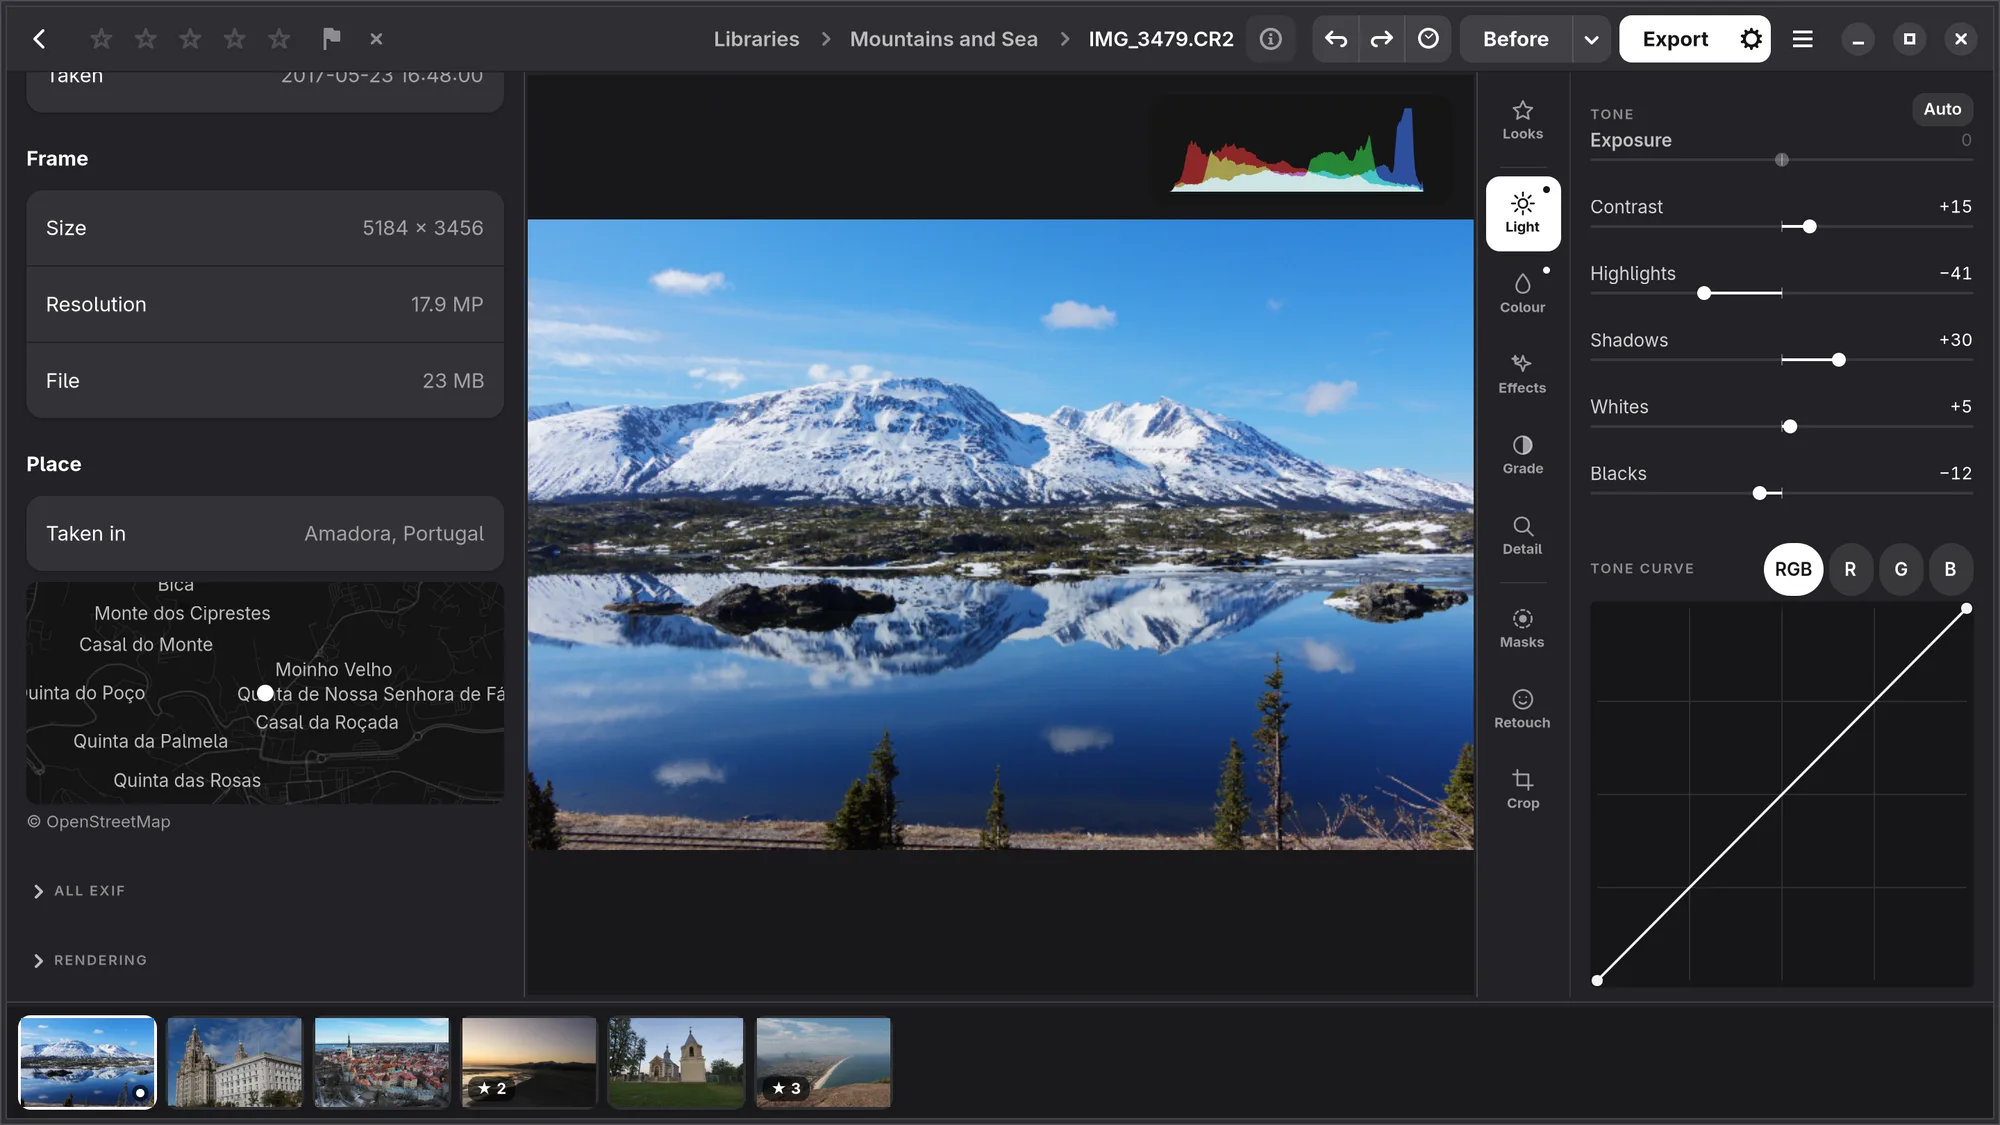Open the Detail panel

1522,535
